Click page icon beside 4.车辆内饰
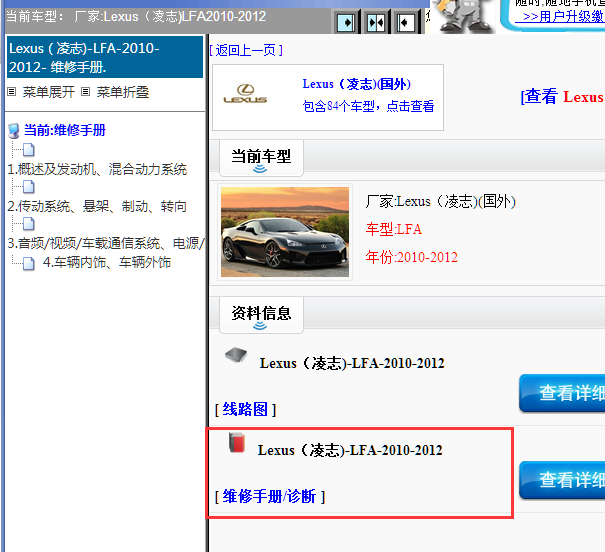The width and height of the screenshot is (605, 552). point(29,263)
